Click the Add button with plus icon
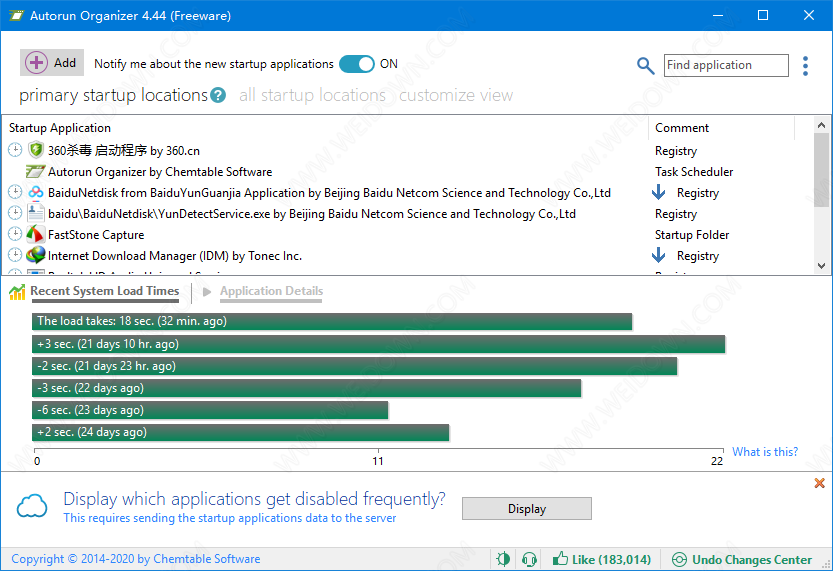The height and width of the screenshot is (571, 833). (52, 63)
